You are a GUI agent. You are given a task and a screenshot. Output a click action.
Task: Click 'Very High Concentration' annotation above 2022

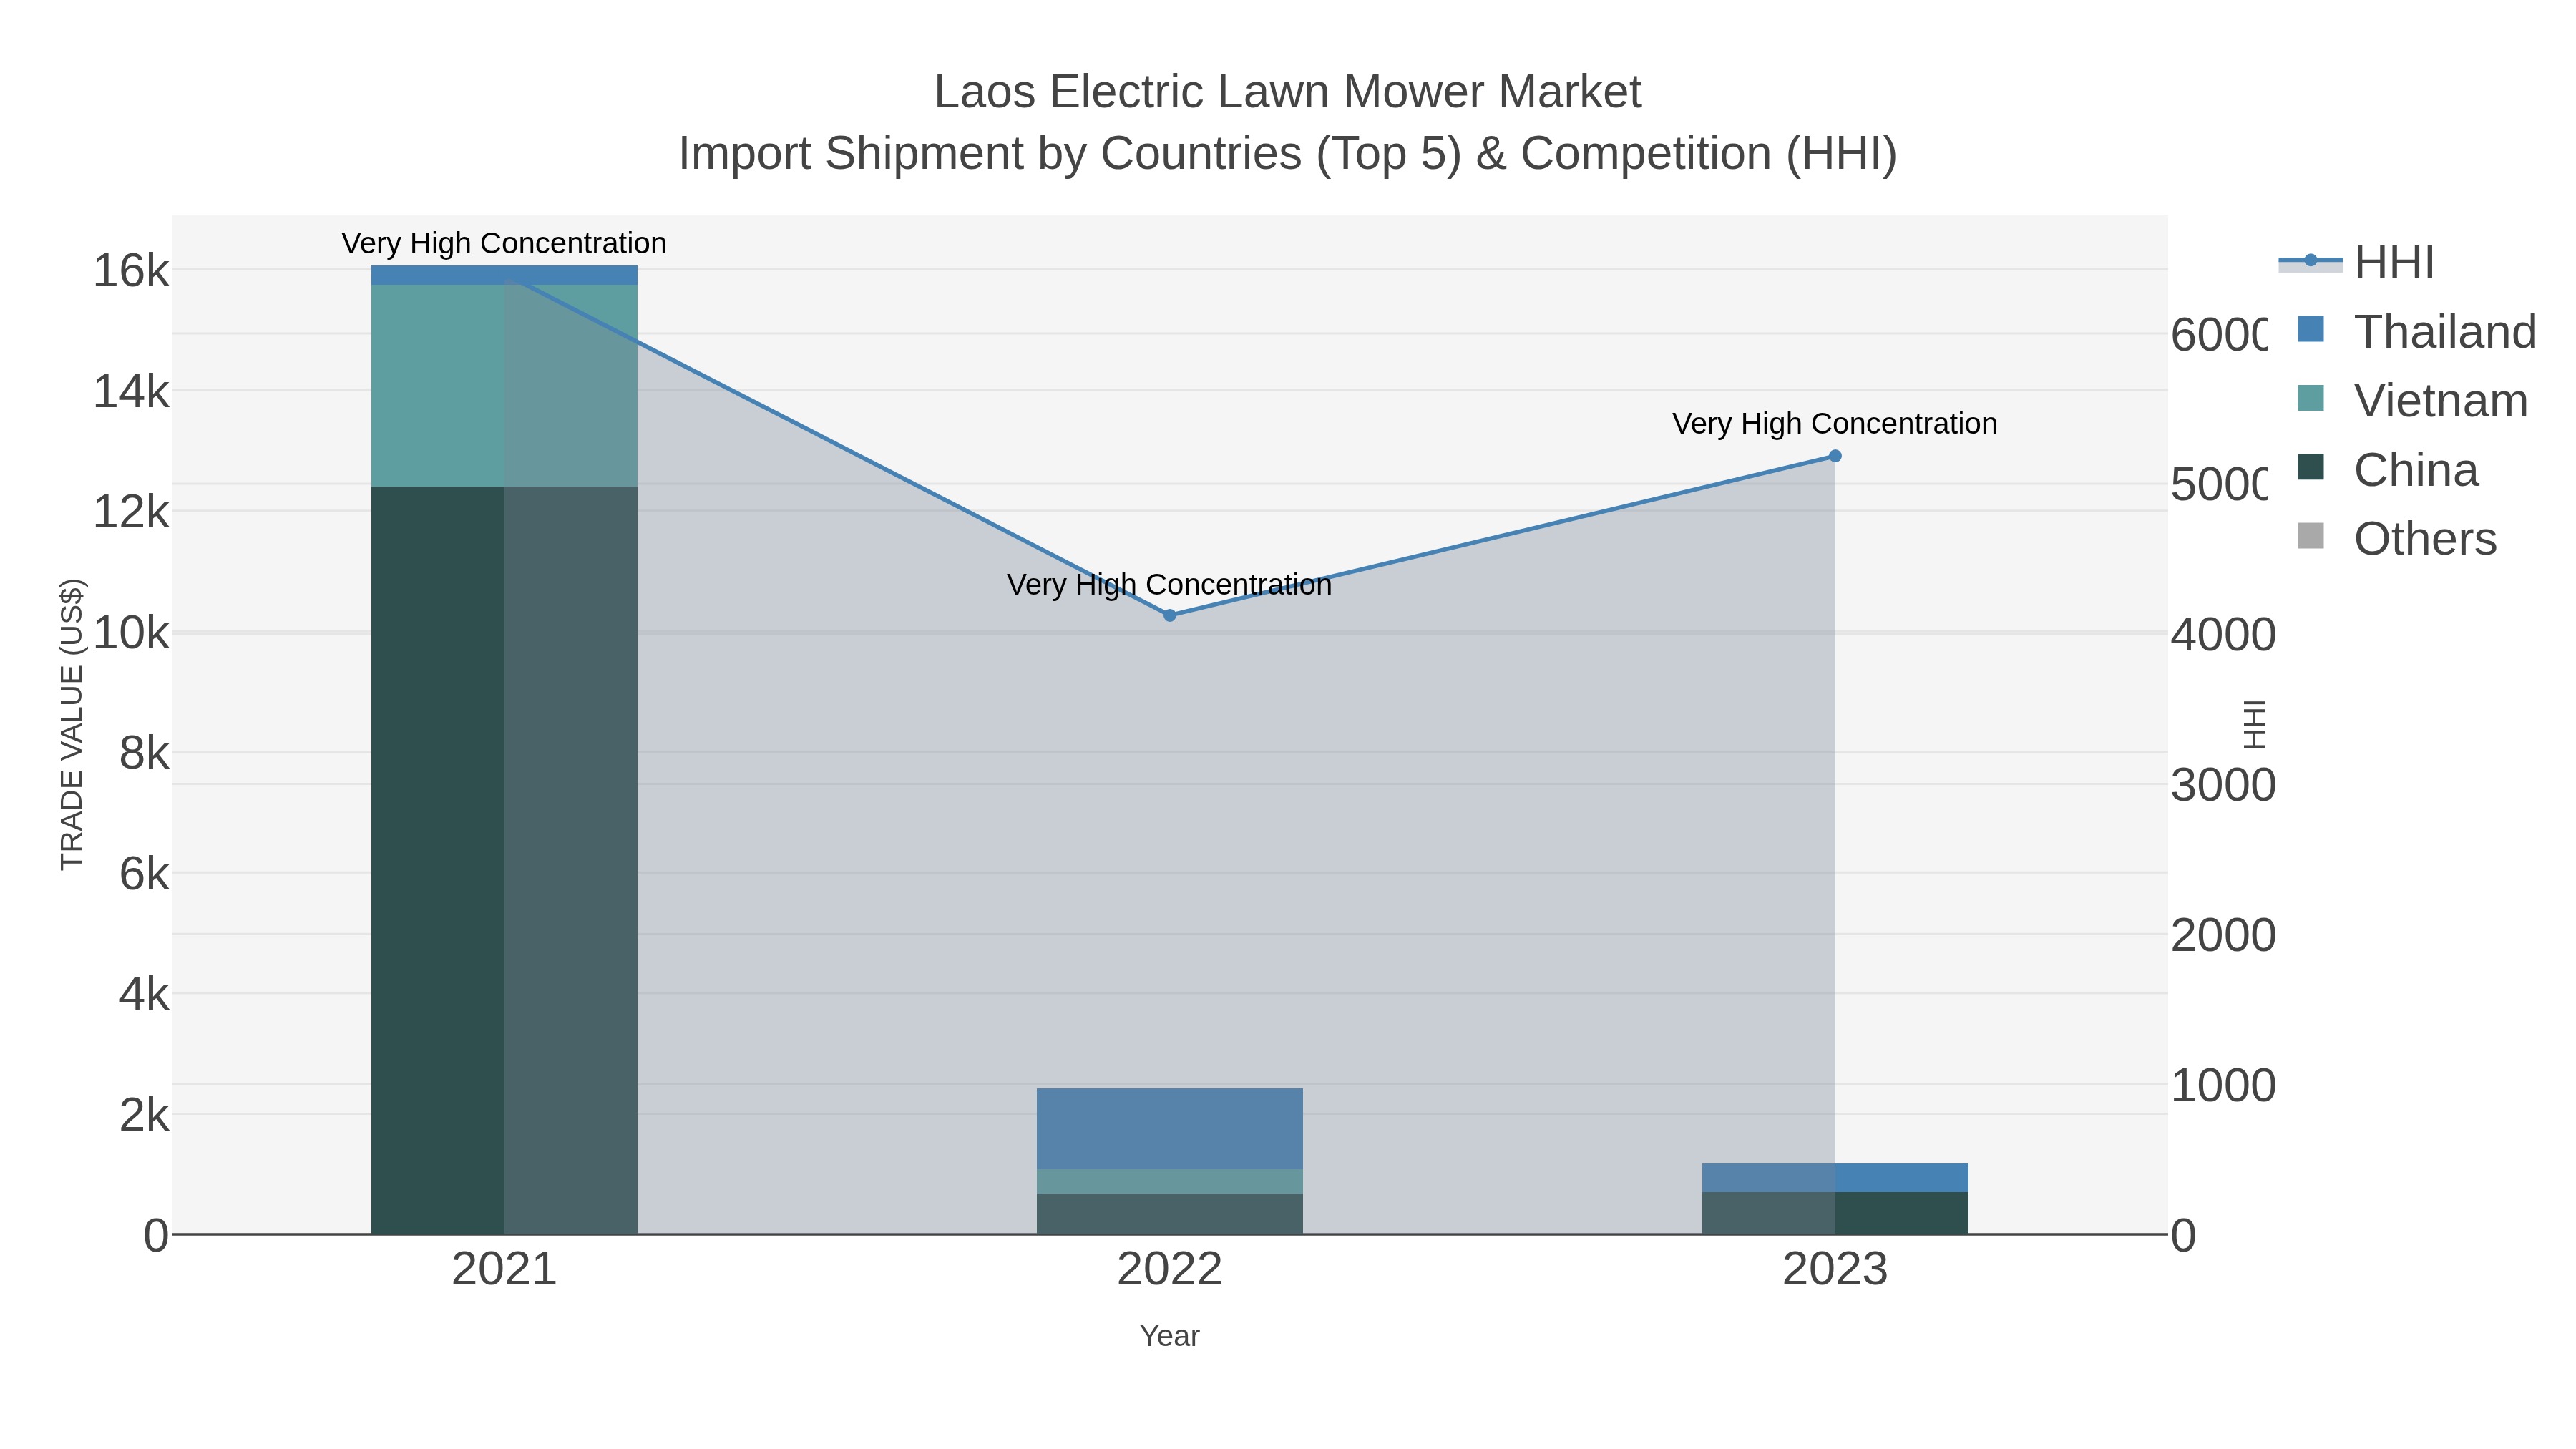1170,585
